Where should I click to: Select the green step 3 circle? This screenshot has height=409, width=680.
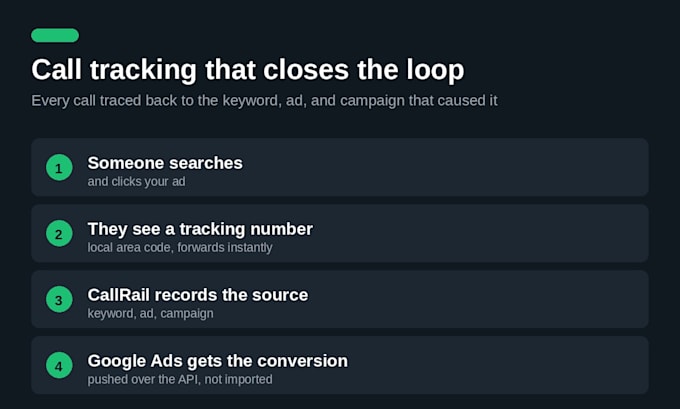click(x=59, y=299)
